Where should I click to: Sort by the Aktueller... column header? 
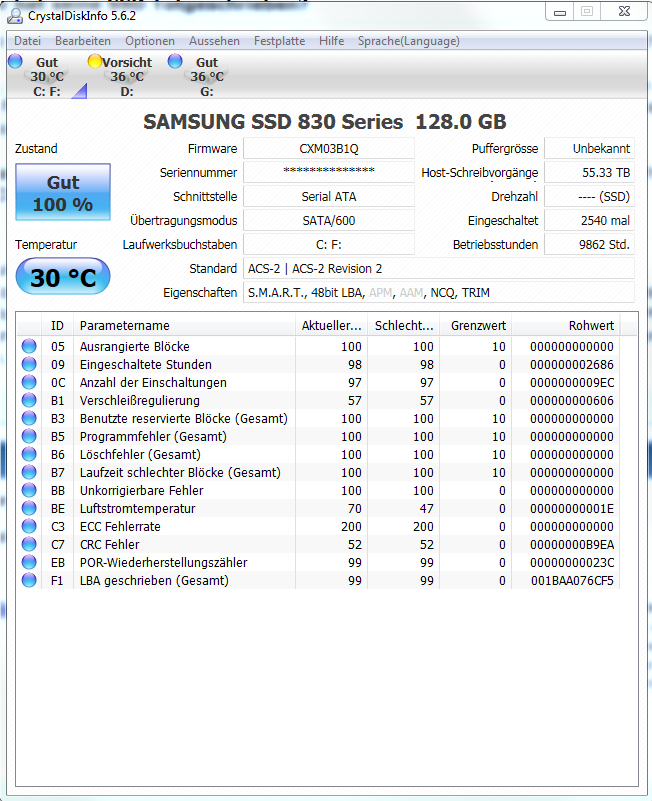coord(331,325)
